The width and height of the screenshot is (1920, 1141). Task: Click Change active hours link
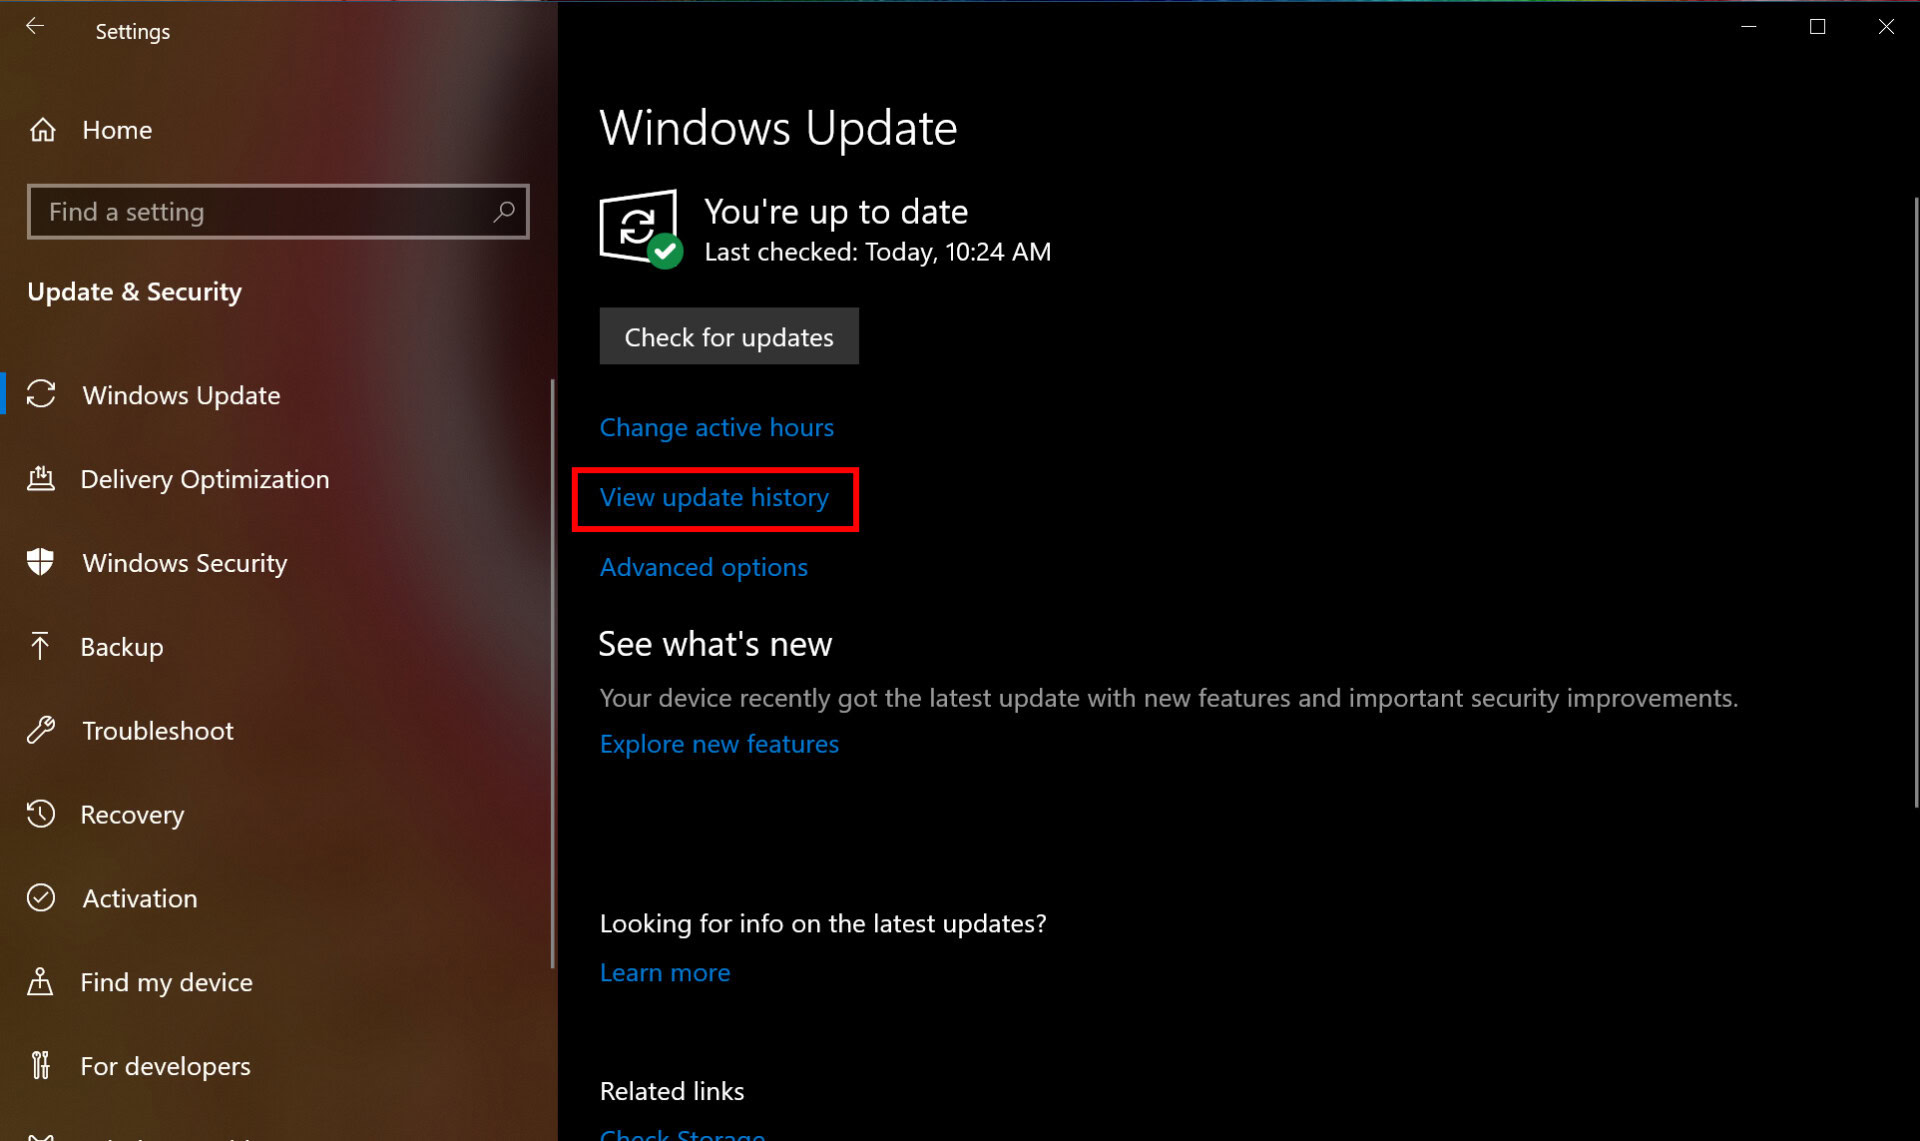pyautogui.click(x=716, y=427)
